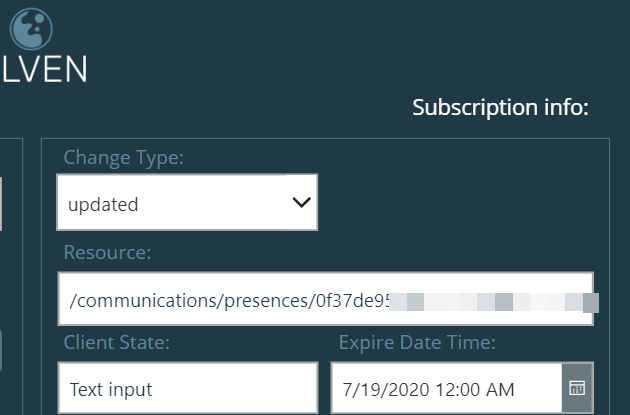Click into the Client State text box
This screenshot has height=415, width=630.
click(188, 388)
